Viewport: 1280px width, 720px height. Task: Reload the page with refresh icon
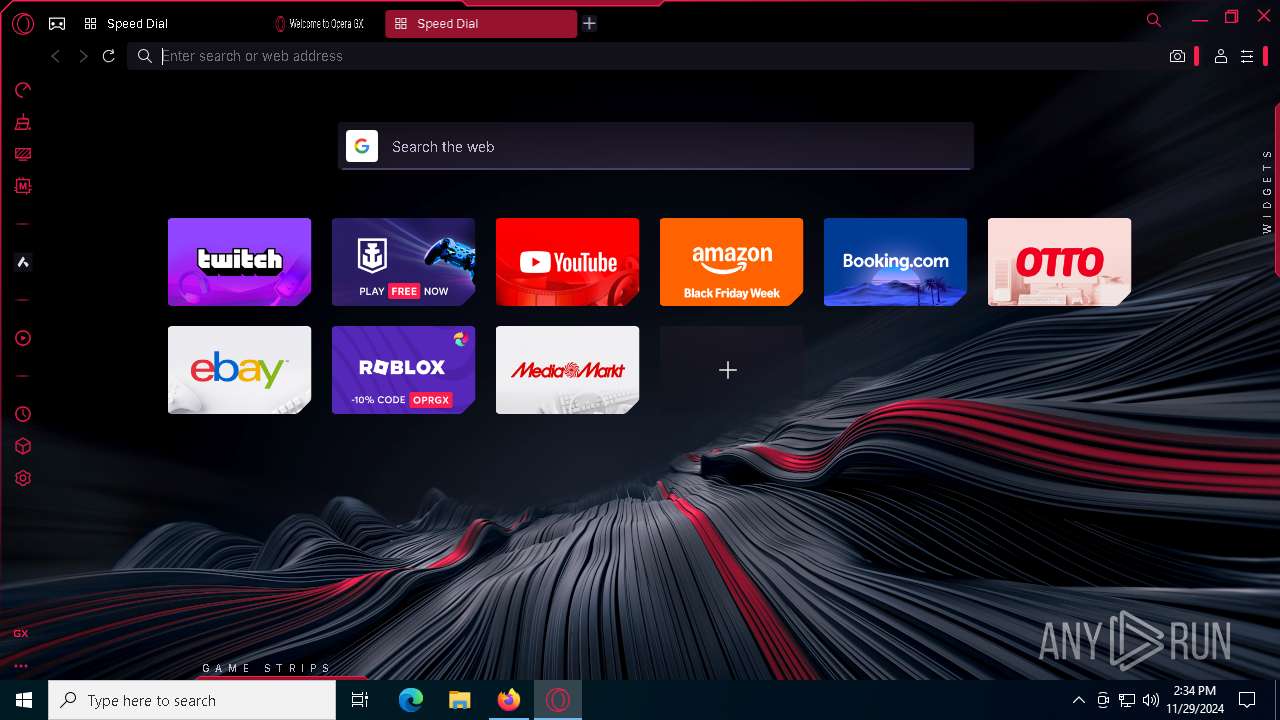(109, 56)
